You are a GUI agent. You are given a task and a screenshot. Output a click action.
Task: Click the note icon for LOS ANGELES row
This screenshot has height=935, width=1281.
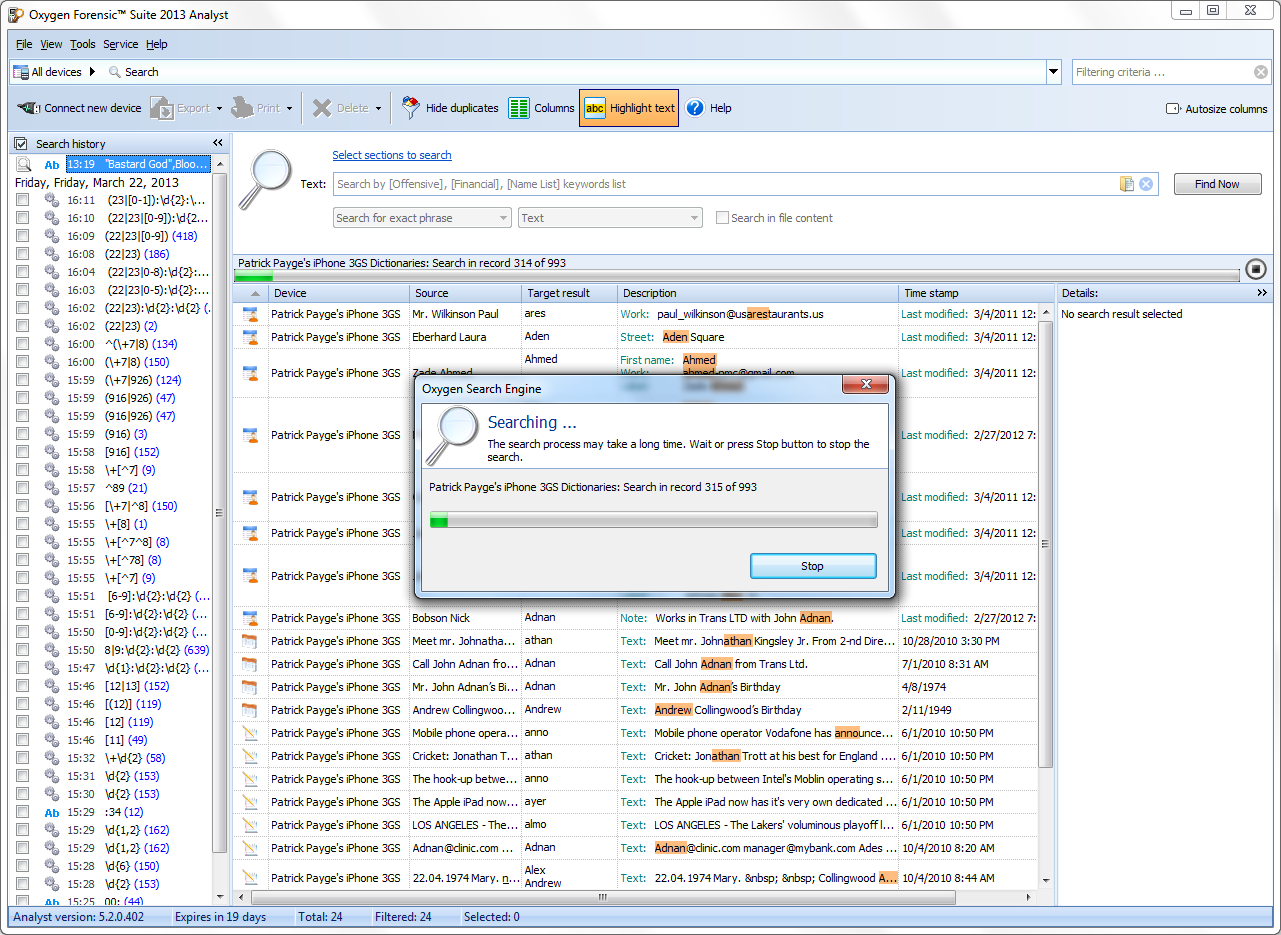pyautogui.click(x=250, y=825)
